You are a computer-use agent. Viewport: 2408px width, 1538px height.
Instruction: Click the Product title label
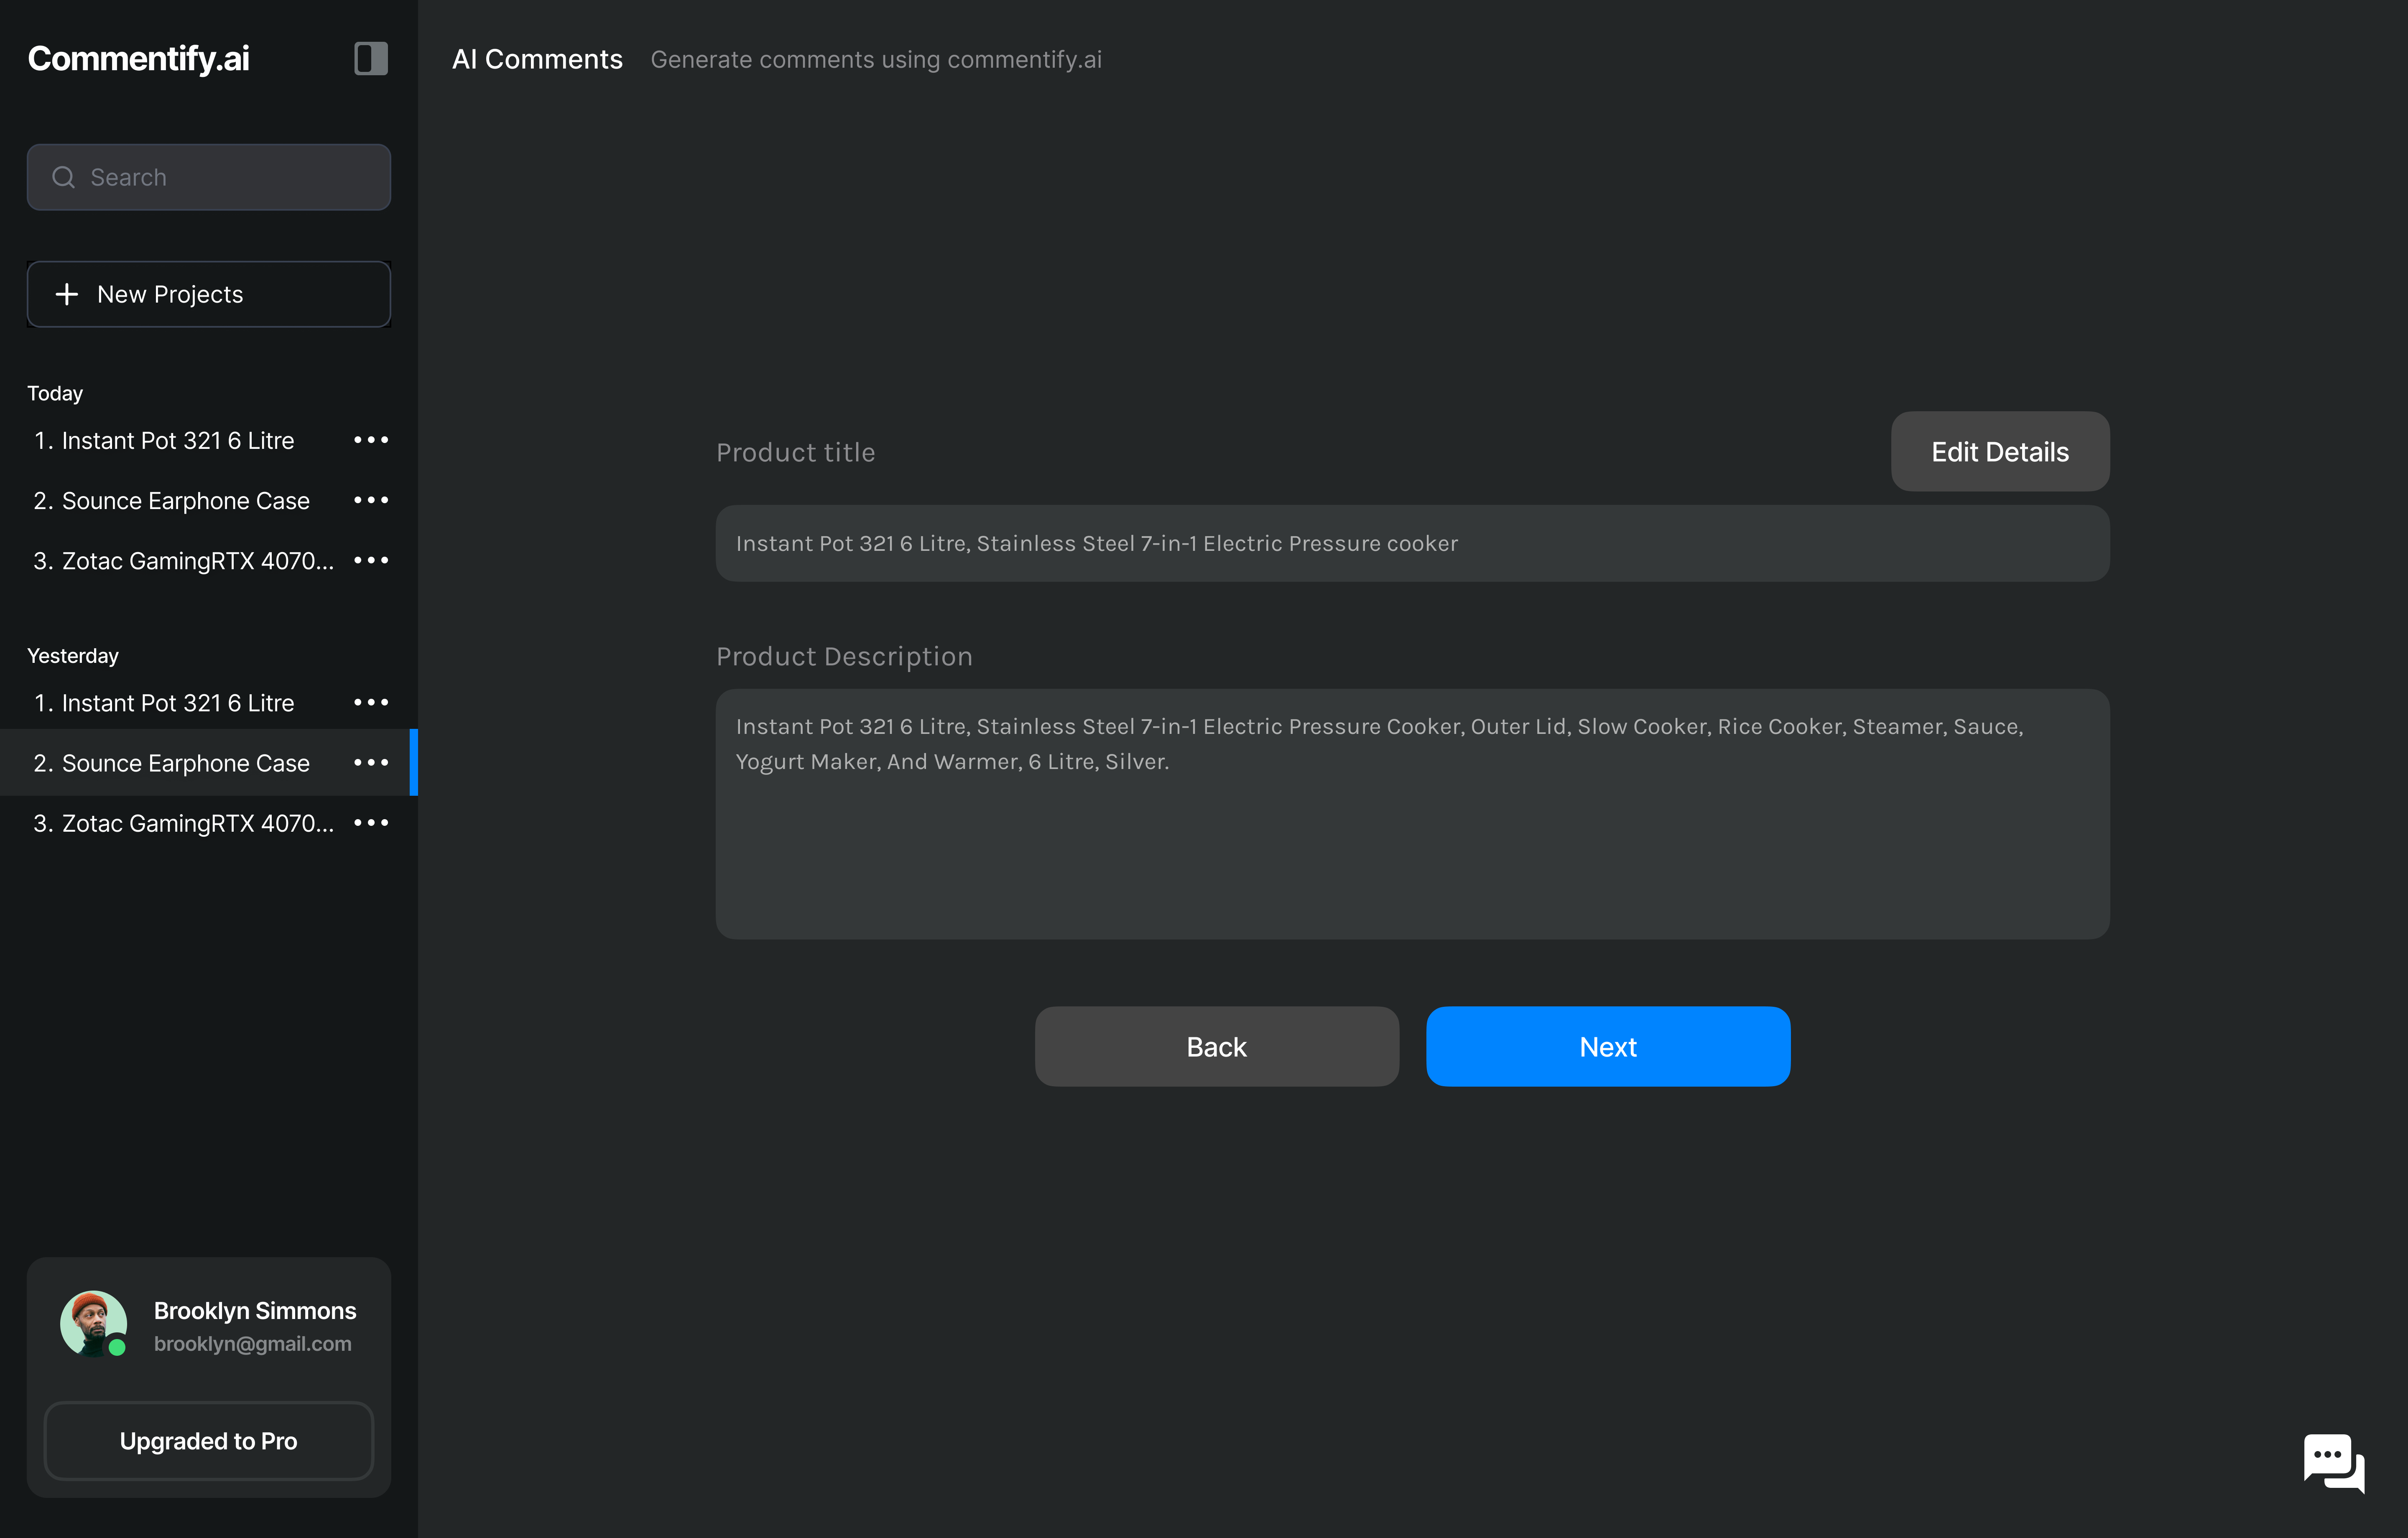(796, 452)
